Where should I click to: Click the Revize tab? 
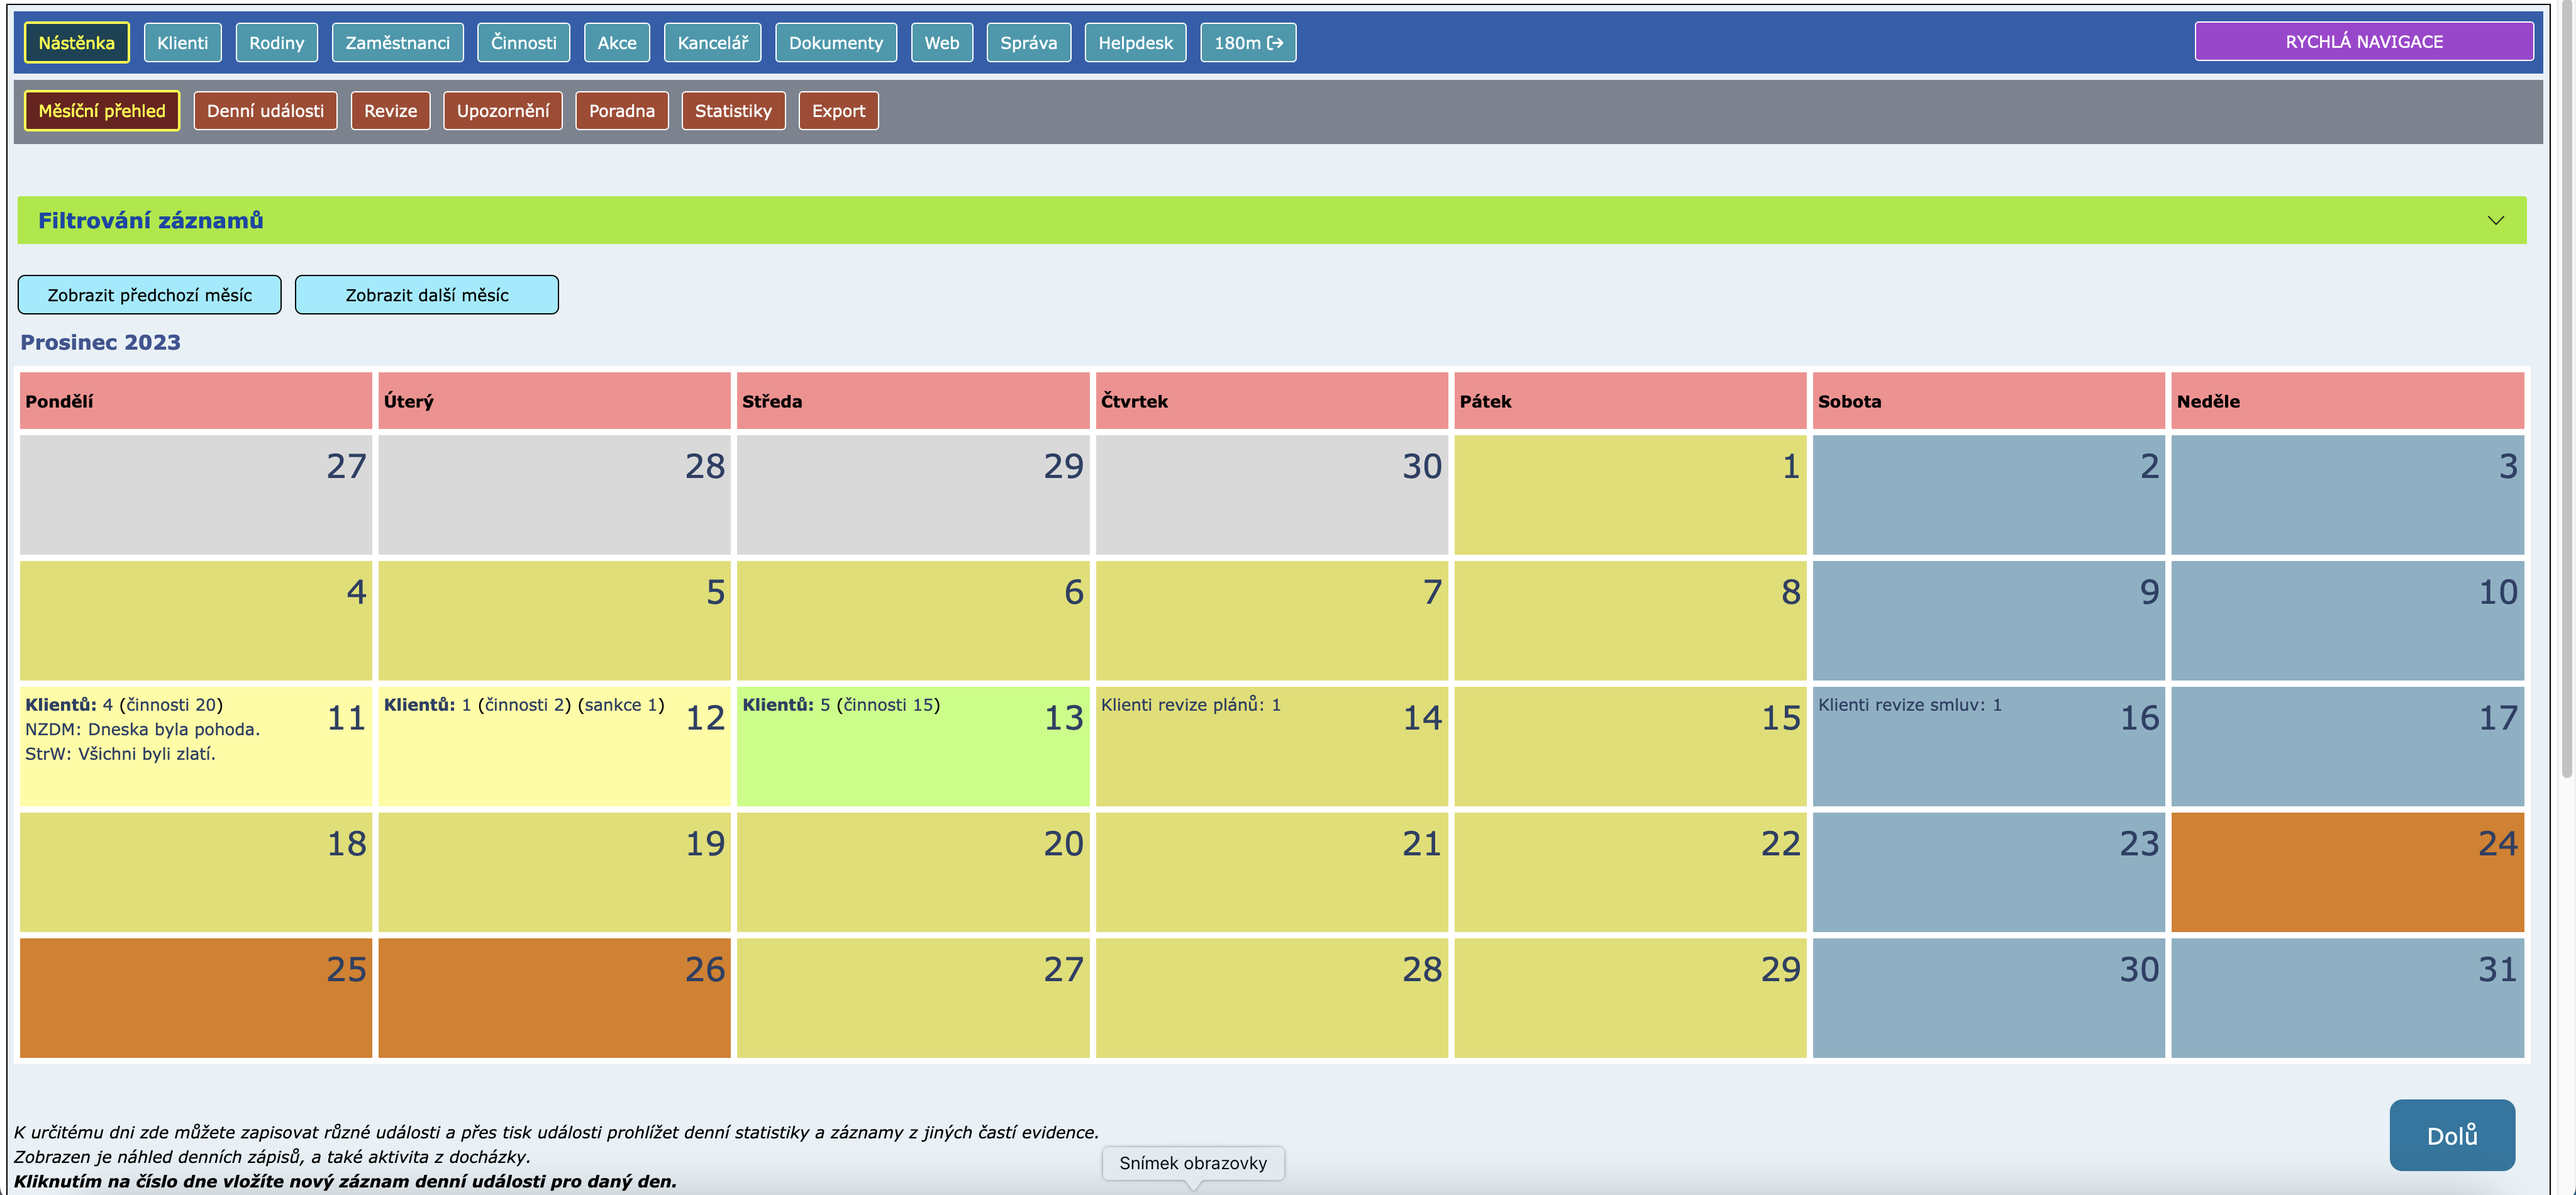pos(390,111)
